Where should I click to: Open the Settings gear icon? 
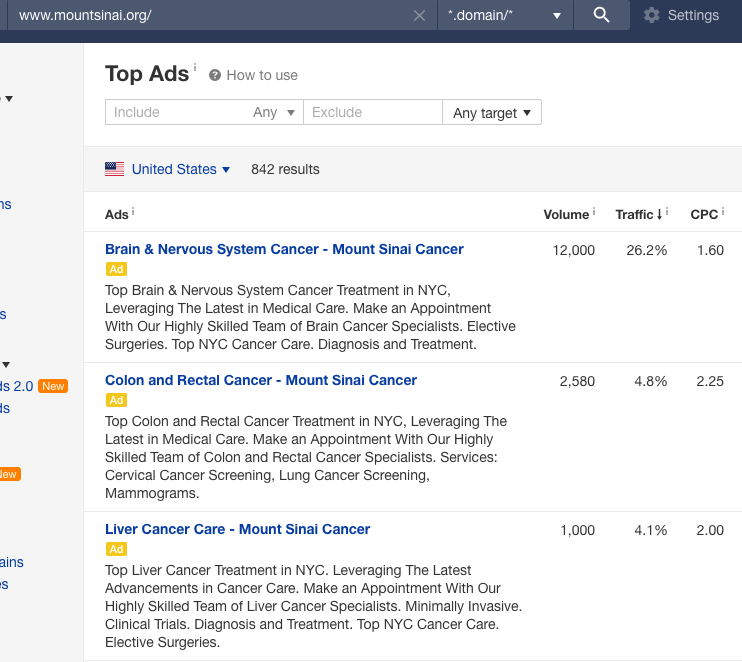click(x=652, y=15)
